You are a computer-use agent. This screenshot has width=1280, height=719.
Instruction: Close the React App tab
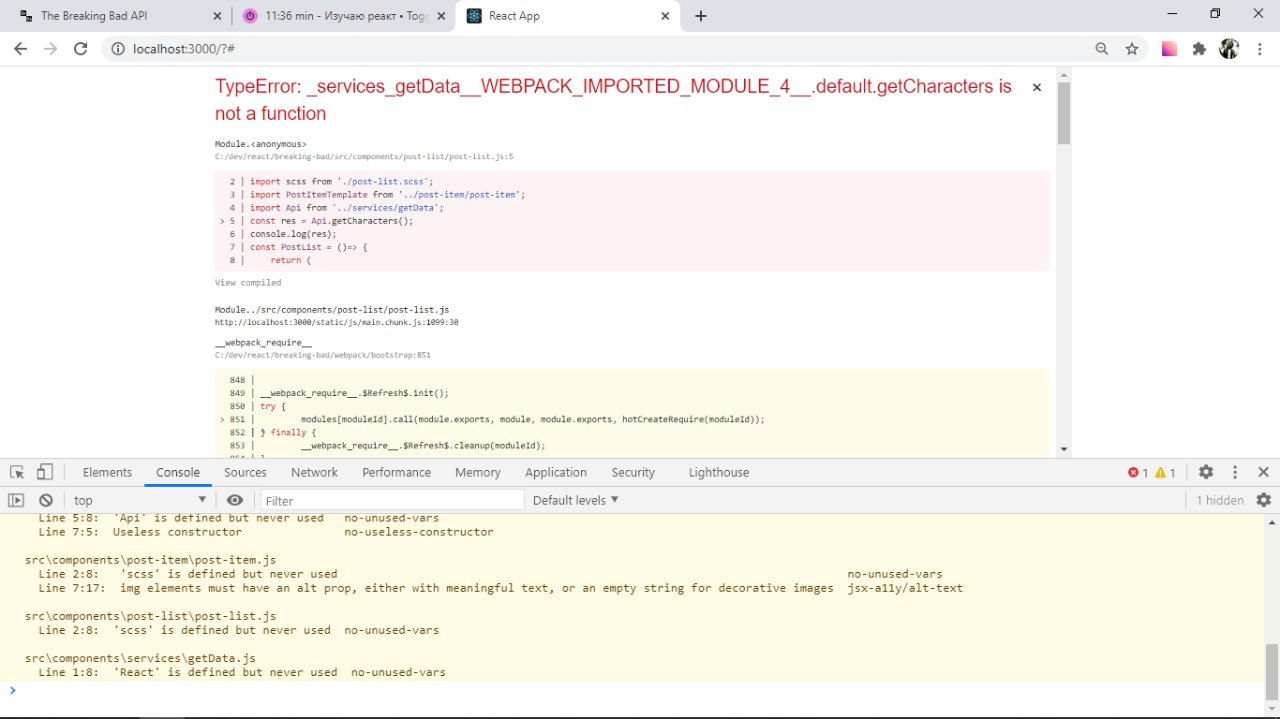click(664, 16)
